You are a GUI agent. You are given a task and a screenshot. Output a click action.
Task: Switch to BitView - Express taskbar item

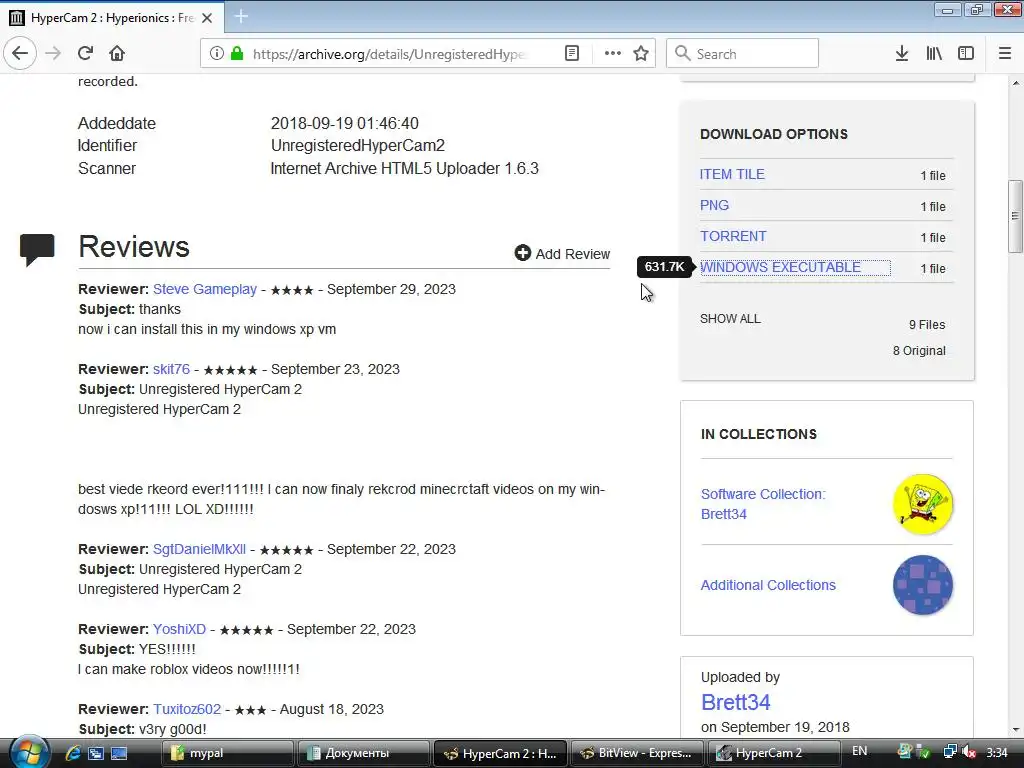click(x=637, y=753)
